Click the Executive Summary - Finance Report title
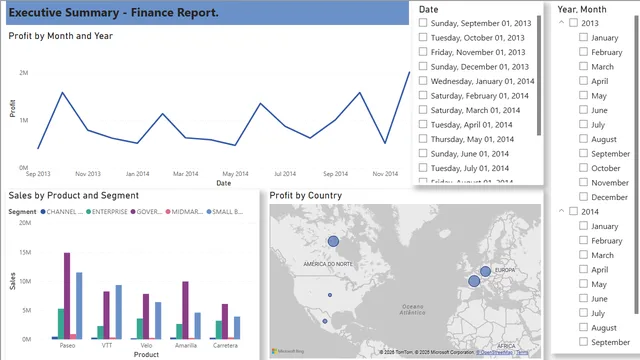This screenshot has height=360, width=640. (x=113, y=13)
